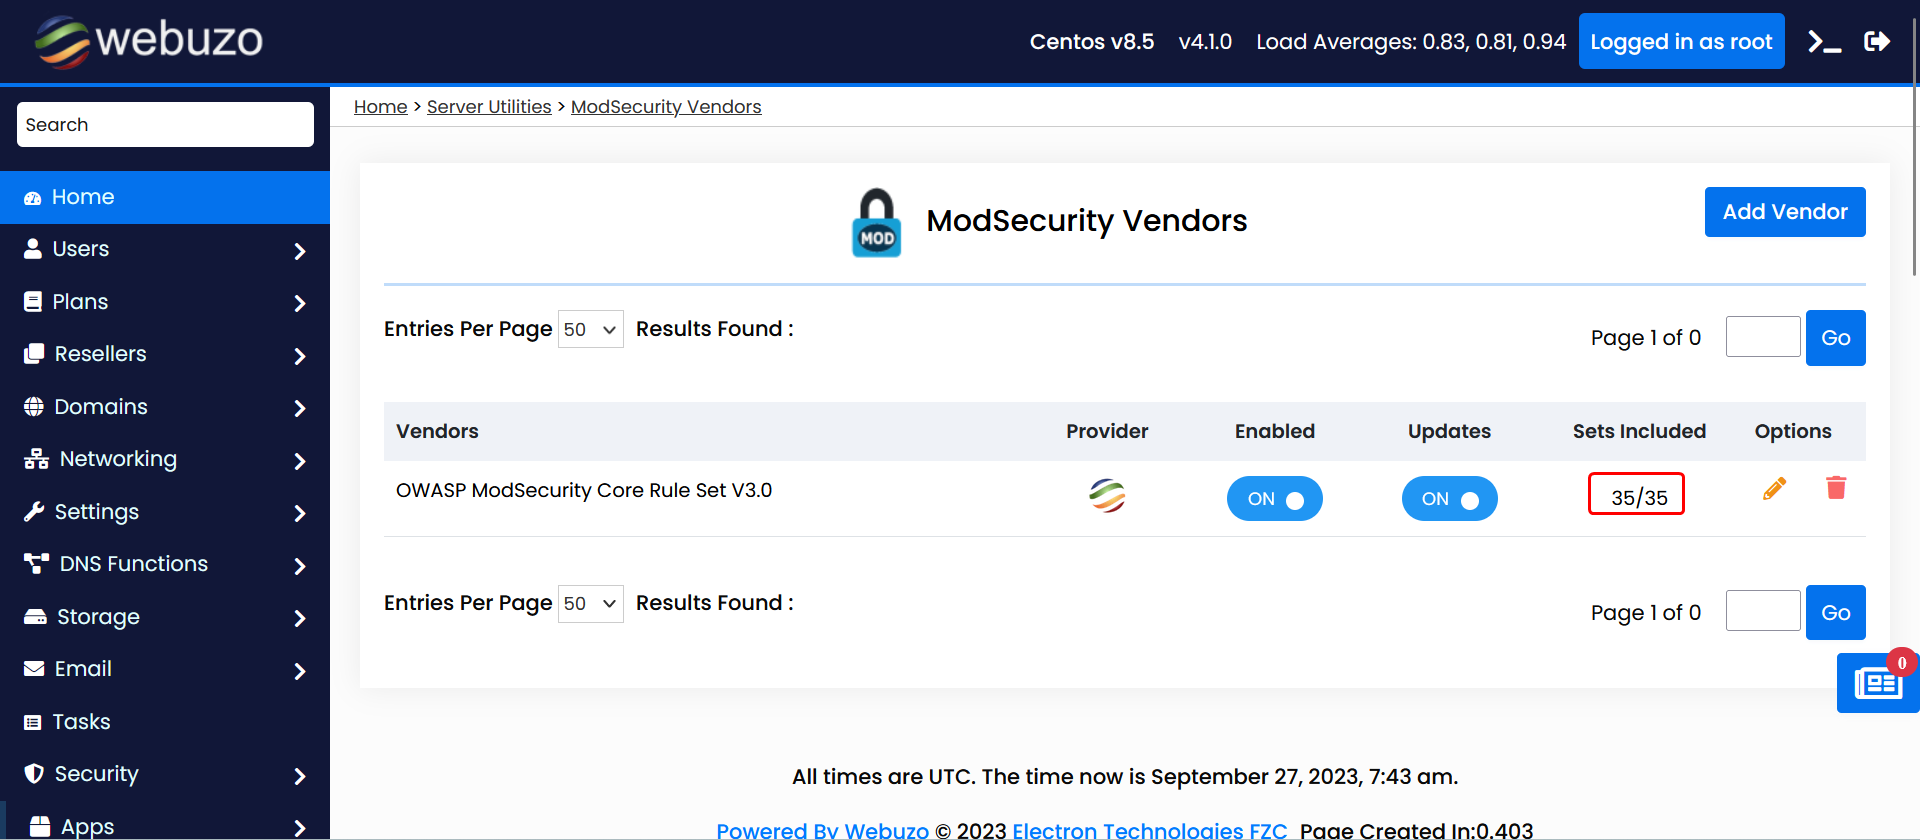Open bottom Entries Per Page dropdown
The height and width of the screenshot is (840, 1920).
(590, 604)
